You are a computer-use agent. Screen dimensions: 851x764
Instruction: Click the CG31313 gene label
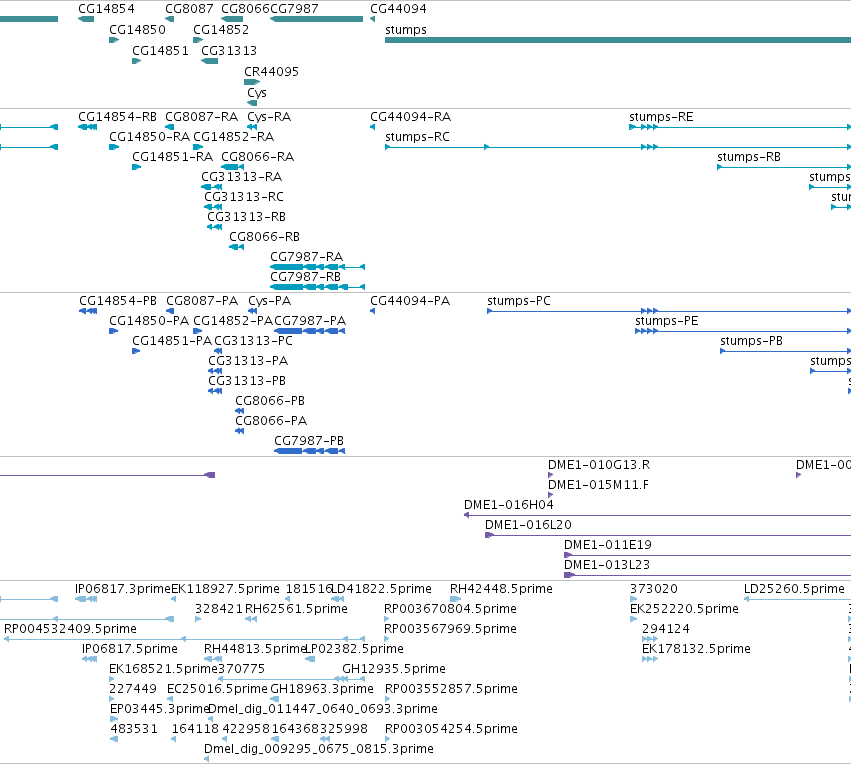[229, 51]
